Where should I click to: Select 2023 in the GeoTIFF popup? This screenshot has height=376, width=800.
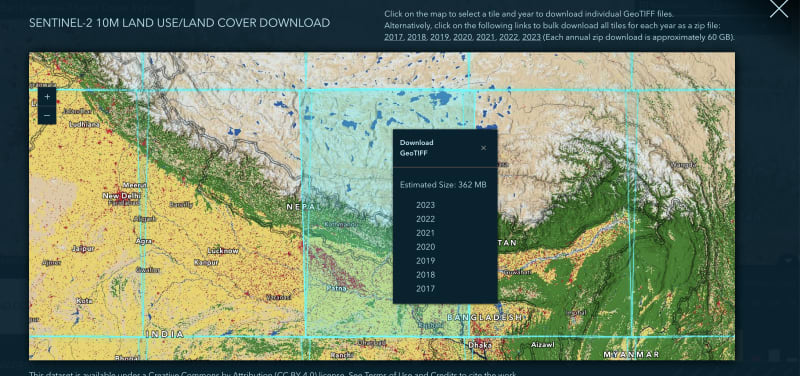coord(426,205)
